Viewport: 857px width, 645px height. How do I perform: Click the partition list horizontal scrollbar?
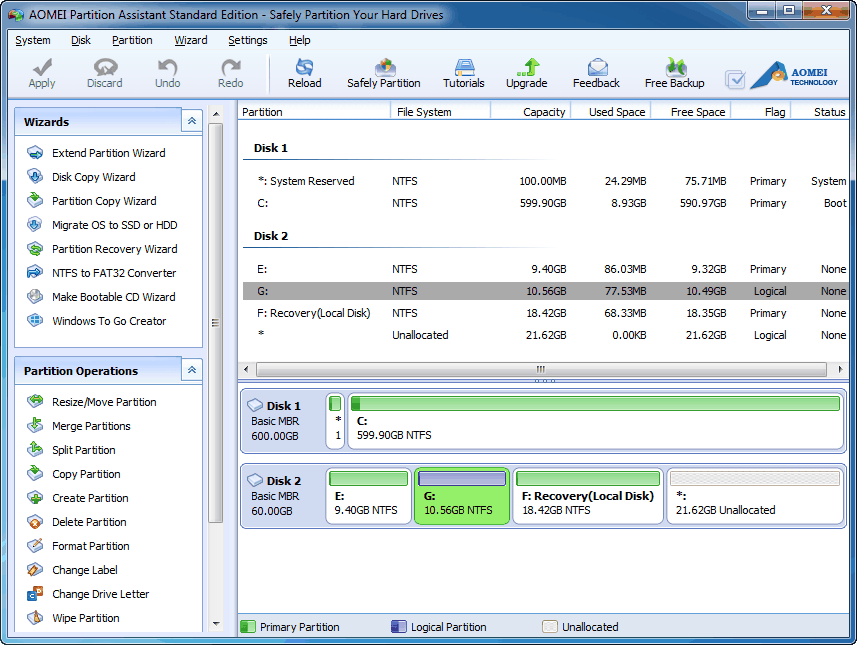tap(541, 370)
